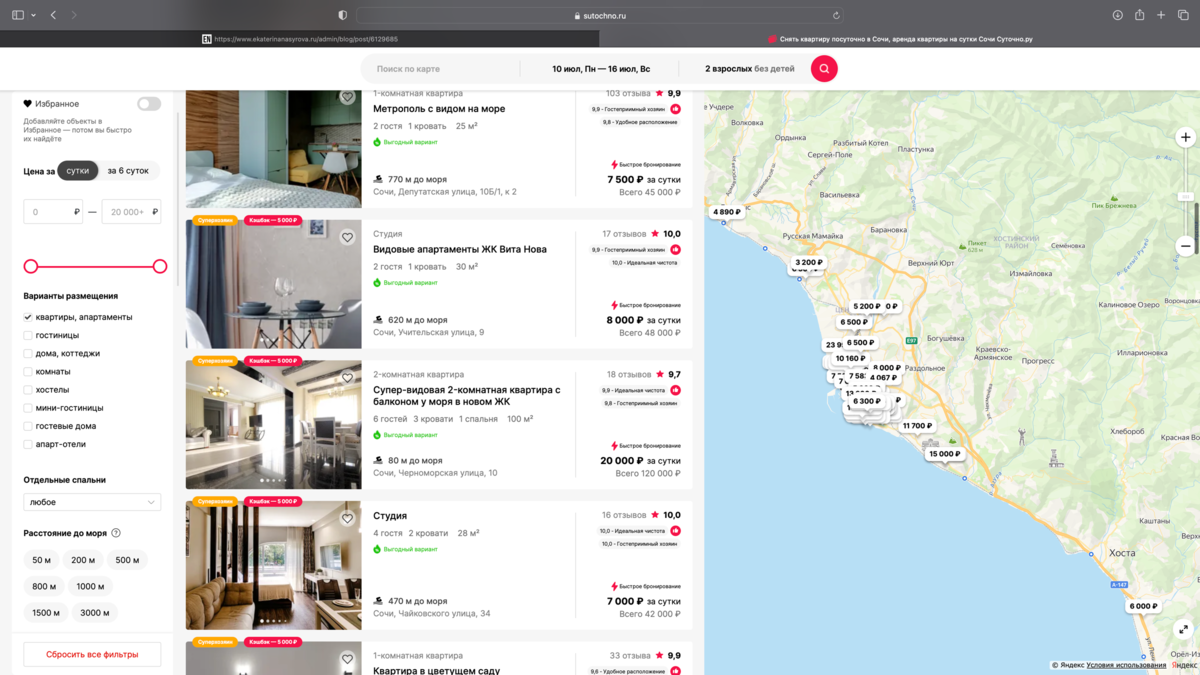1200x675 pixels.
Task: Click the 11 700 ₽ map price marker
Action: point(917,426)
